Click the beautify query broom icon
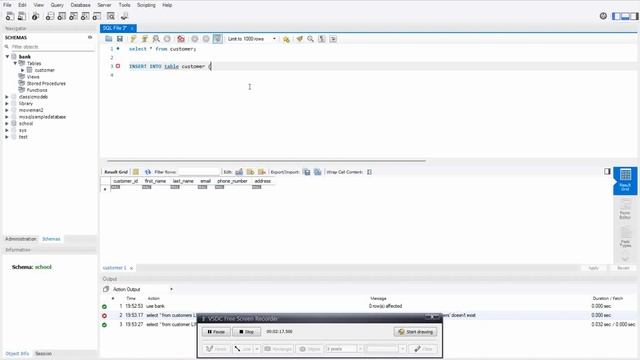The height and width of the screenshot is (360, 640). pyautogui.click(x=300, y=39)
